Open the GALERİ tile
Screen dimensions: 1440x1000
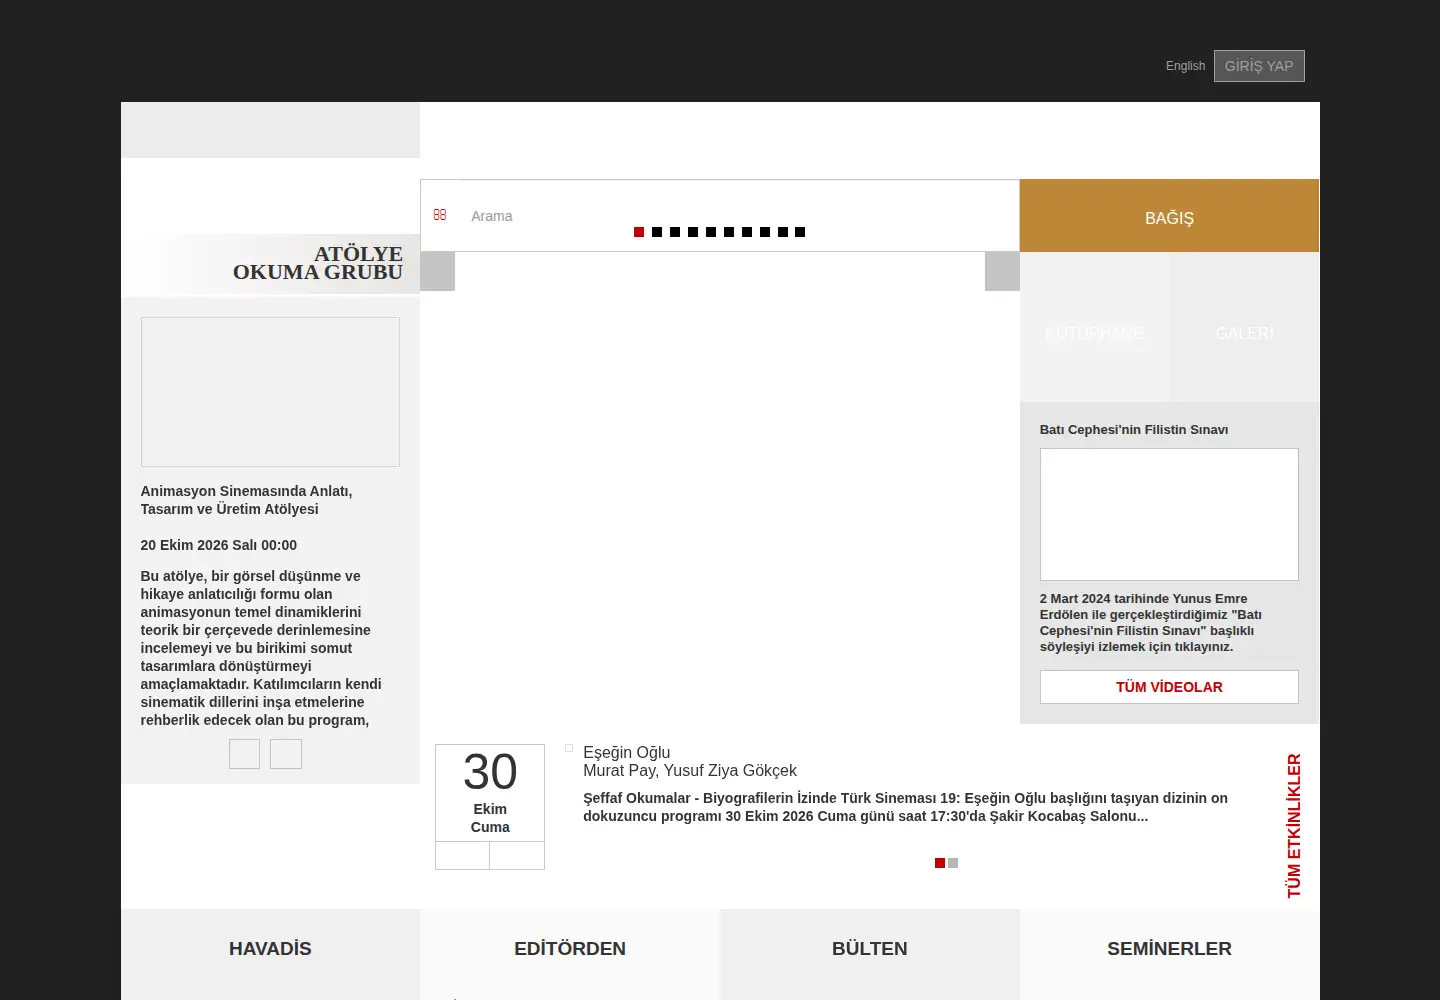(1245, 327)
